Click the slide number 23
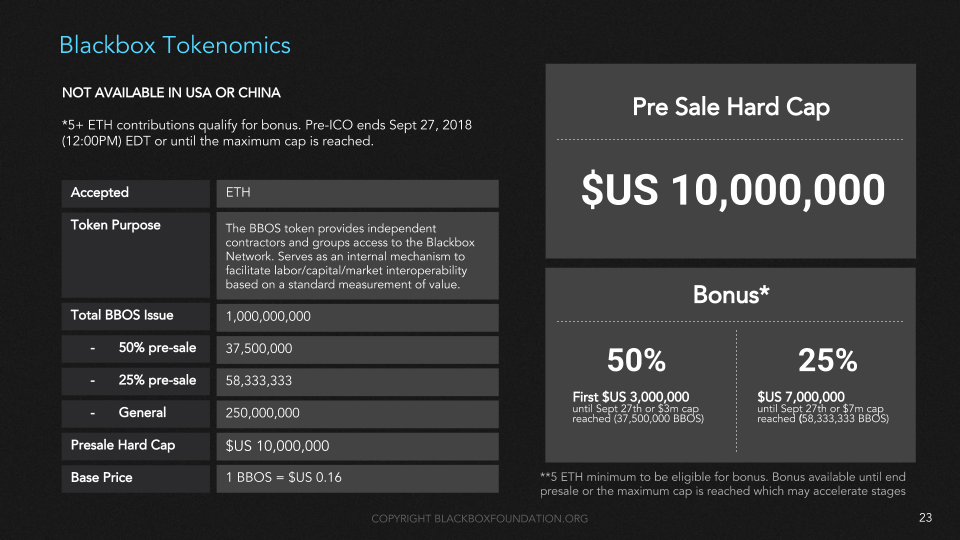Screen dimensions: 960x540 click(925, 517)
